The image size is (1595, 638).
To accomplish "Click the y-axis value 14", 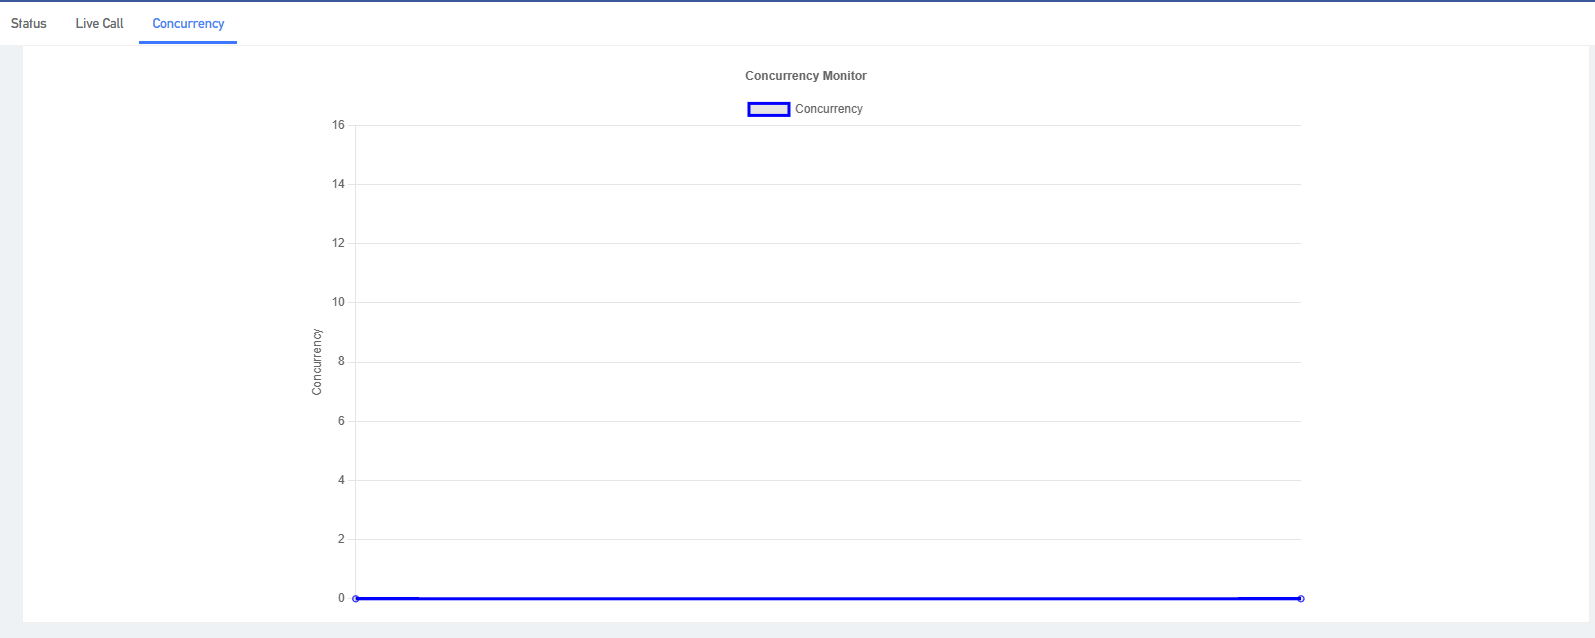I will (338, 184).
